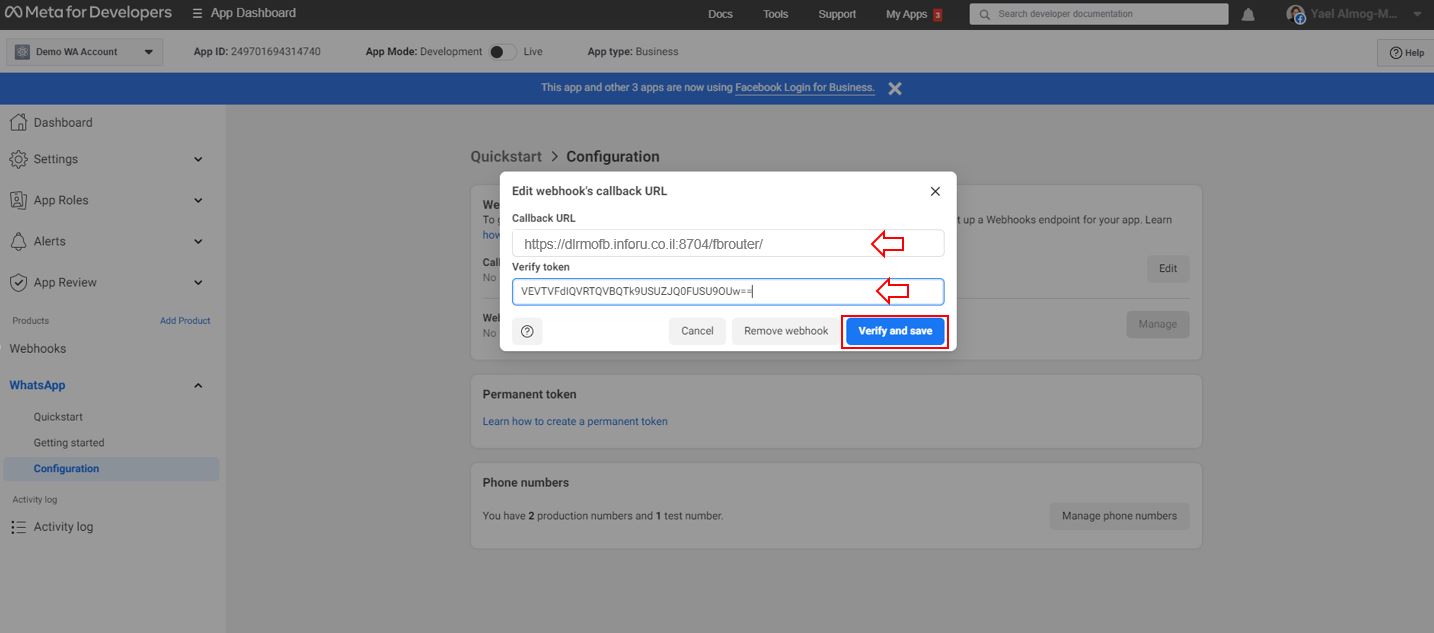The width and height of the screenshot is (1434, 633).
Task: Click the hamburger menu icon next to App Dashboard
Action: 197,14
